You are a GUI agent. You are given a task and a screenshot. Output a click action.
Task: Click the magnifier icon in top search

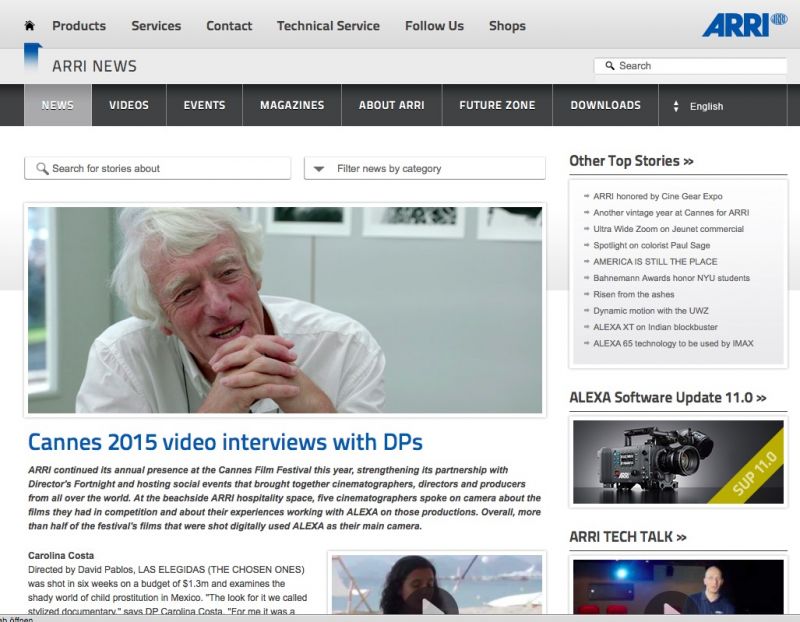[610, 66]
